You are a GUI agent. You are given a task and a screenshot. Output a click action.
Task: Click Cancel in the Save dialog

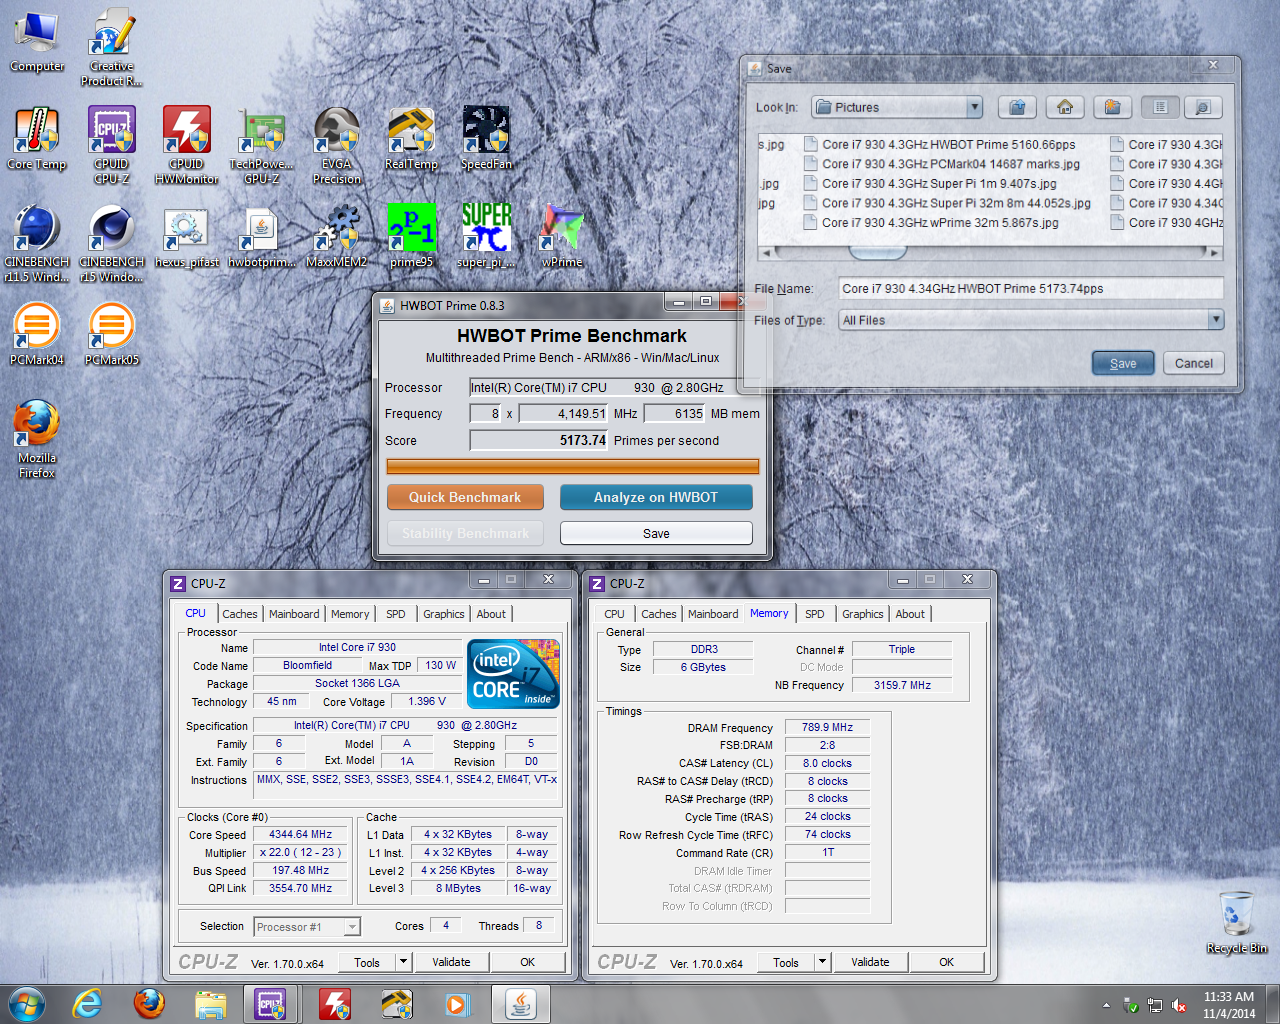click(x=1193, y=363)
